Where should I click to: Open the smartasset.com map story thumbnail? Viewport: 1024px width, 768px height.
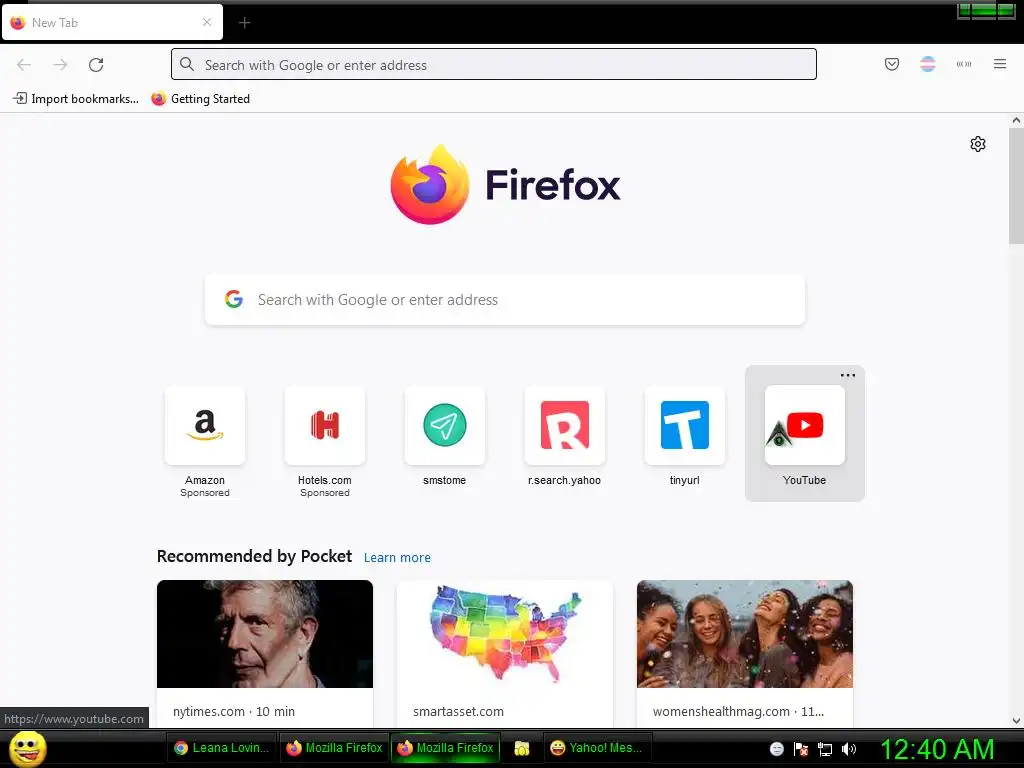[x=505, y=633]
